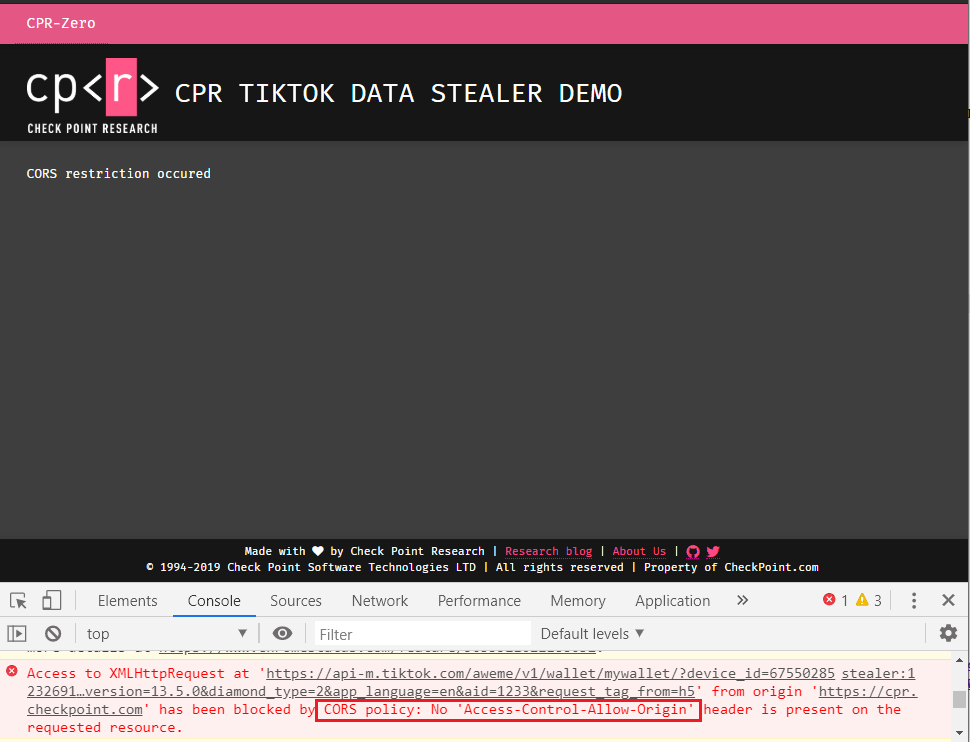Click the CPR-Zero header link

[61, 23]
